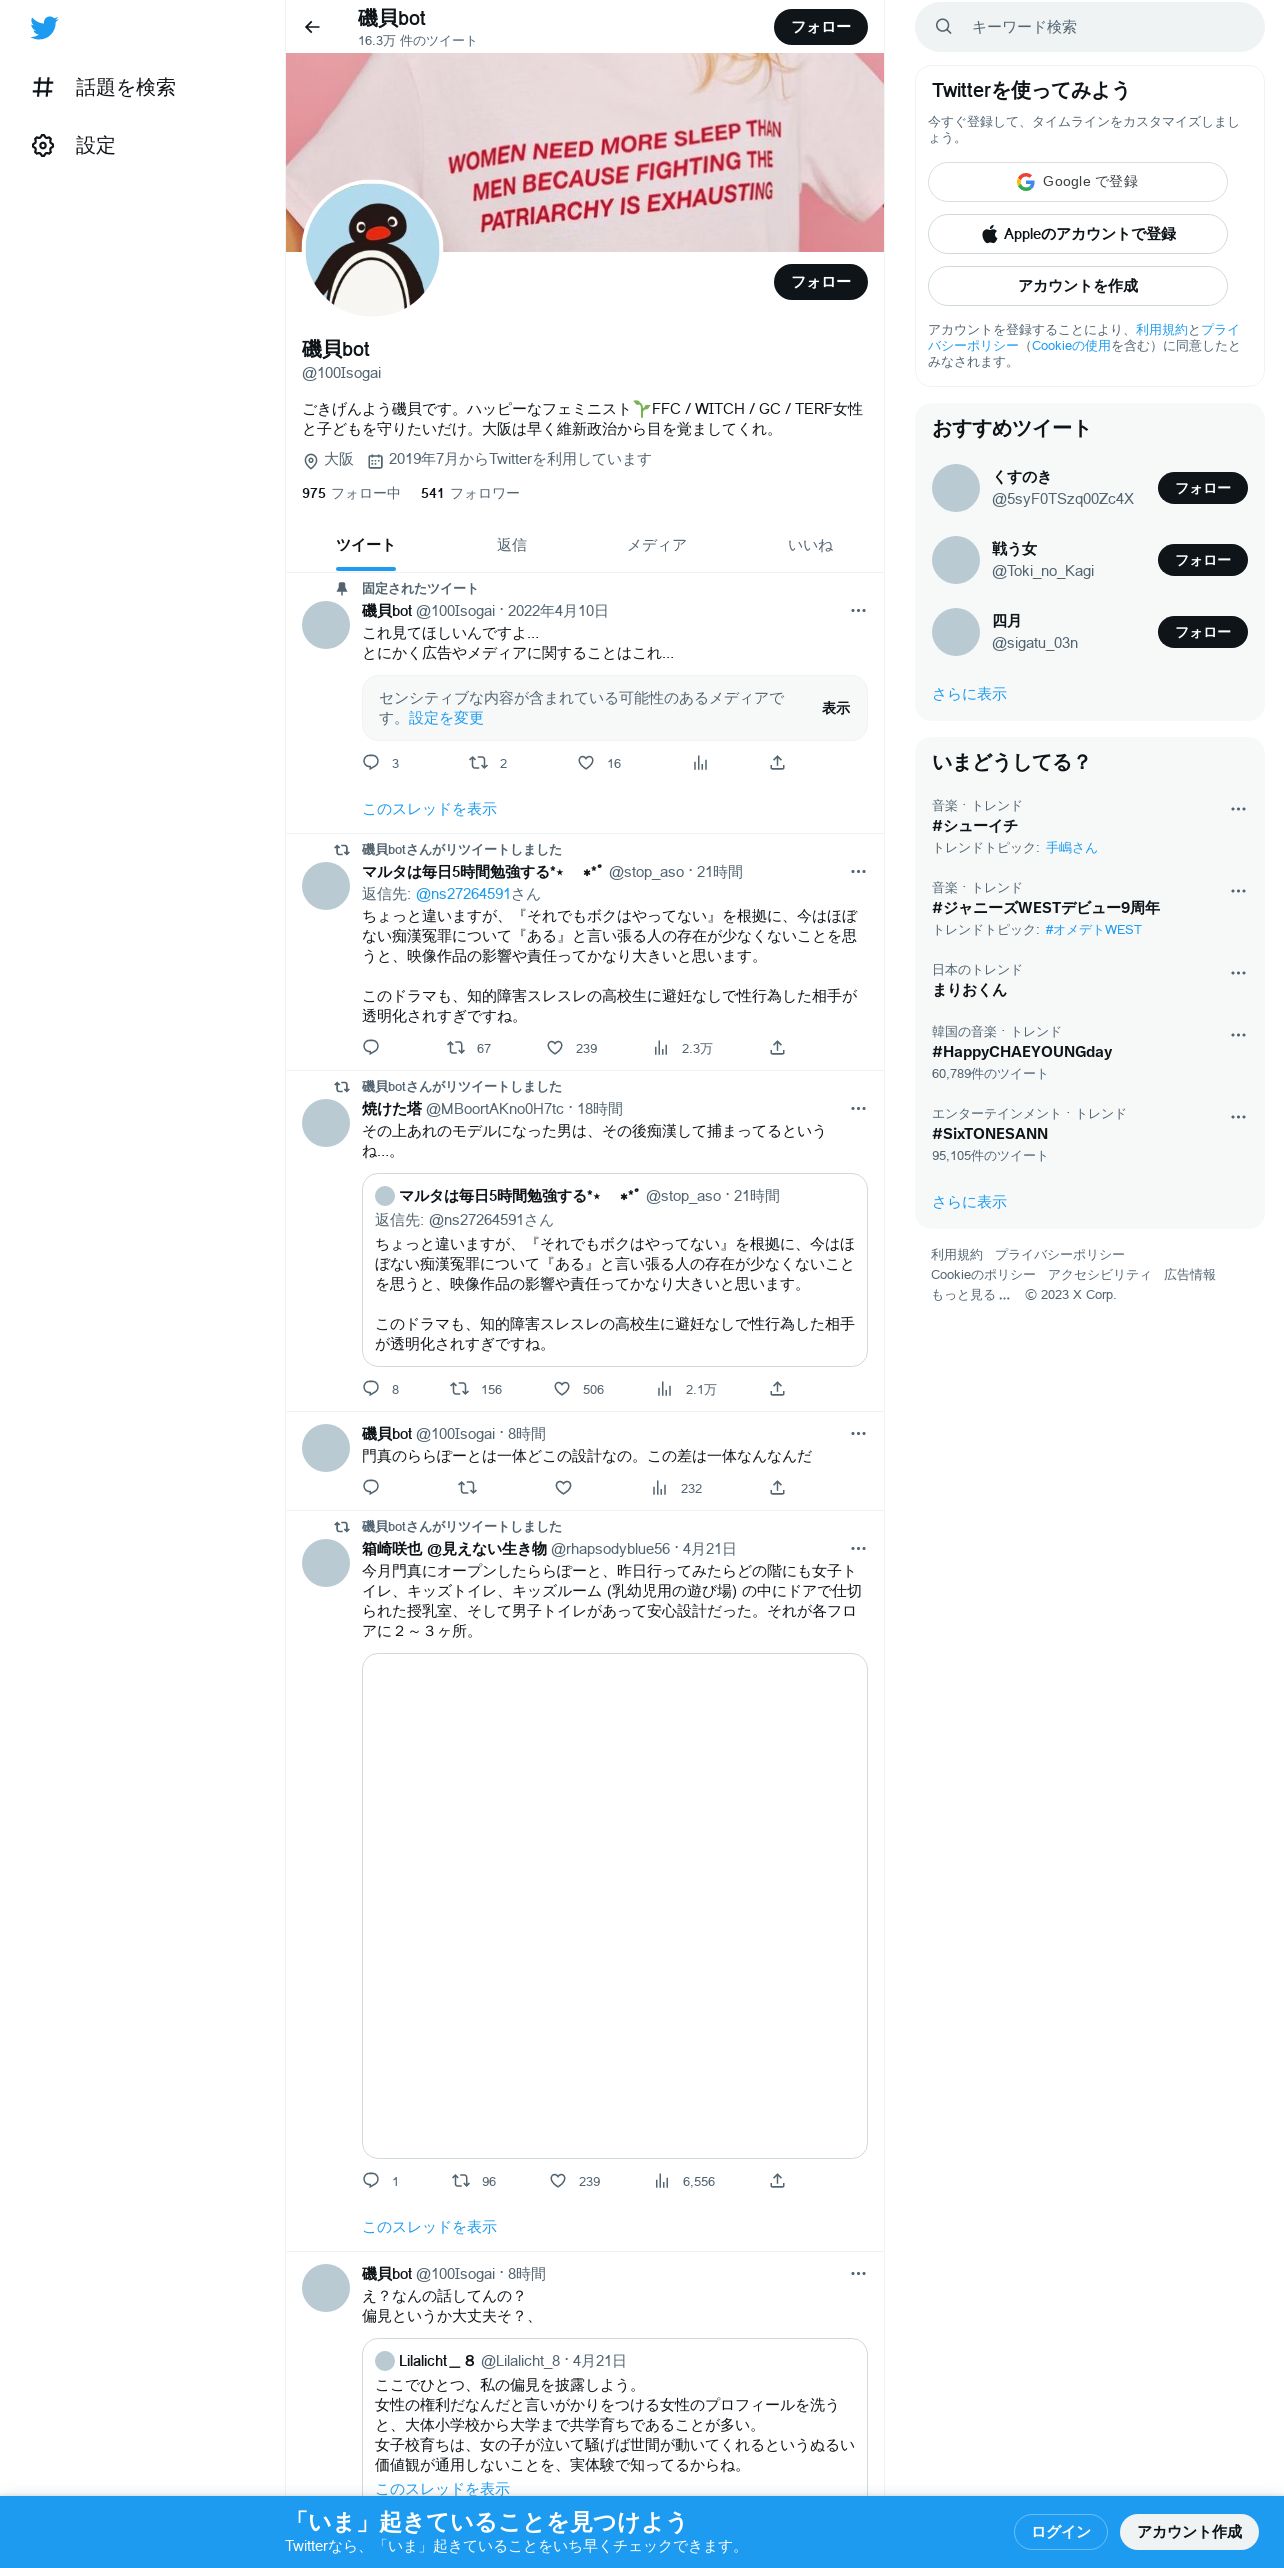Screen dimensions: 1284x2568
Task: Retweet 焼けた塔 tweet with 156 retweets
Action: click(x=459, y=1388)
